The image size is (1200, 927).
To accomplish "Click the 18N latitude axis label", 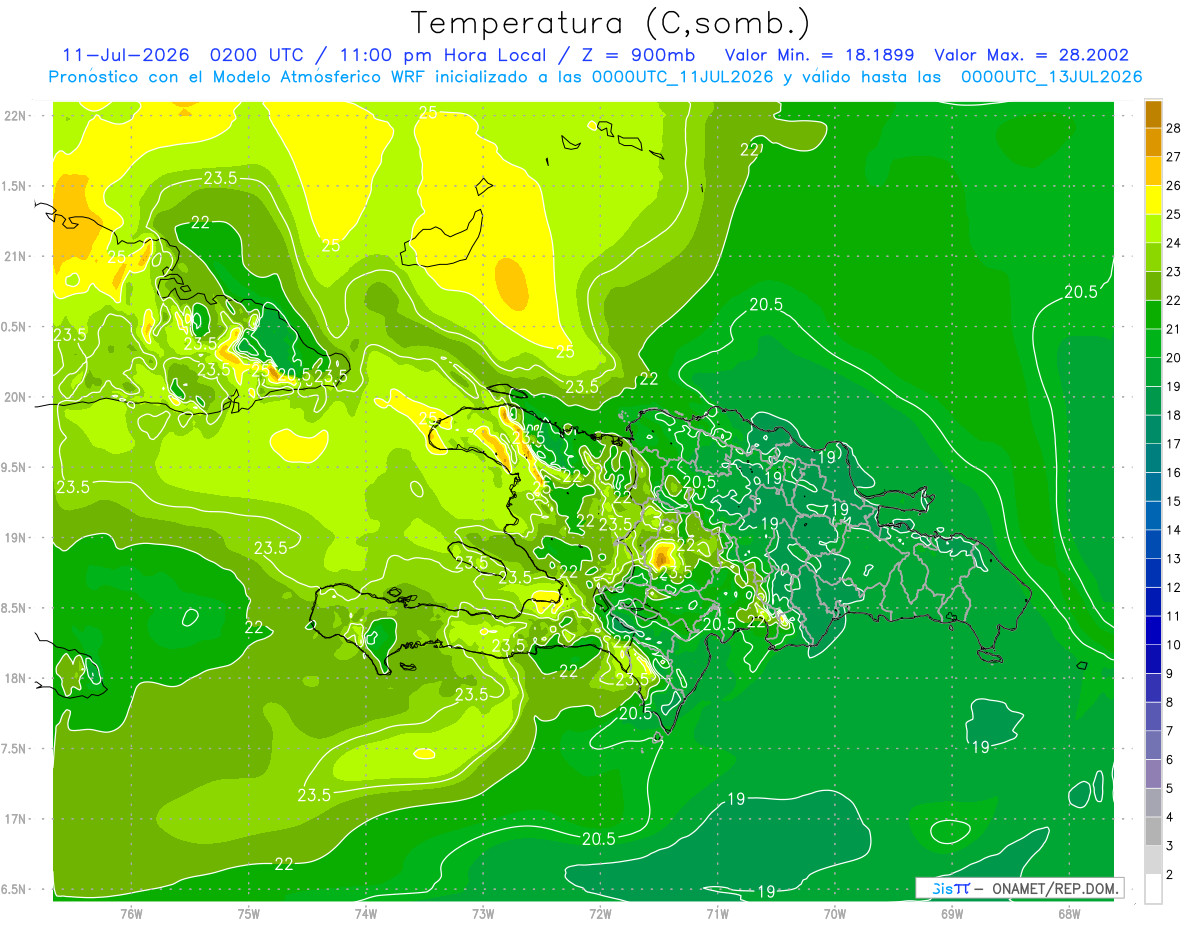I will (16, 678).
